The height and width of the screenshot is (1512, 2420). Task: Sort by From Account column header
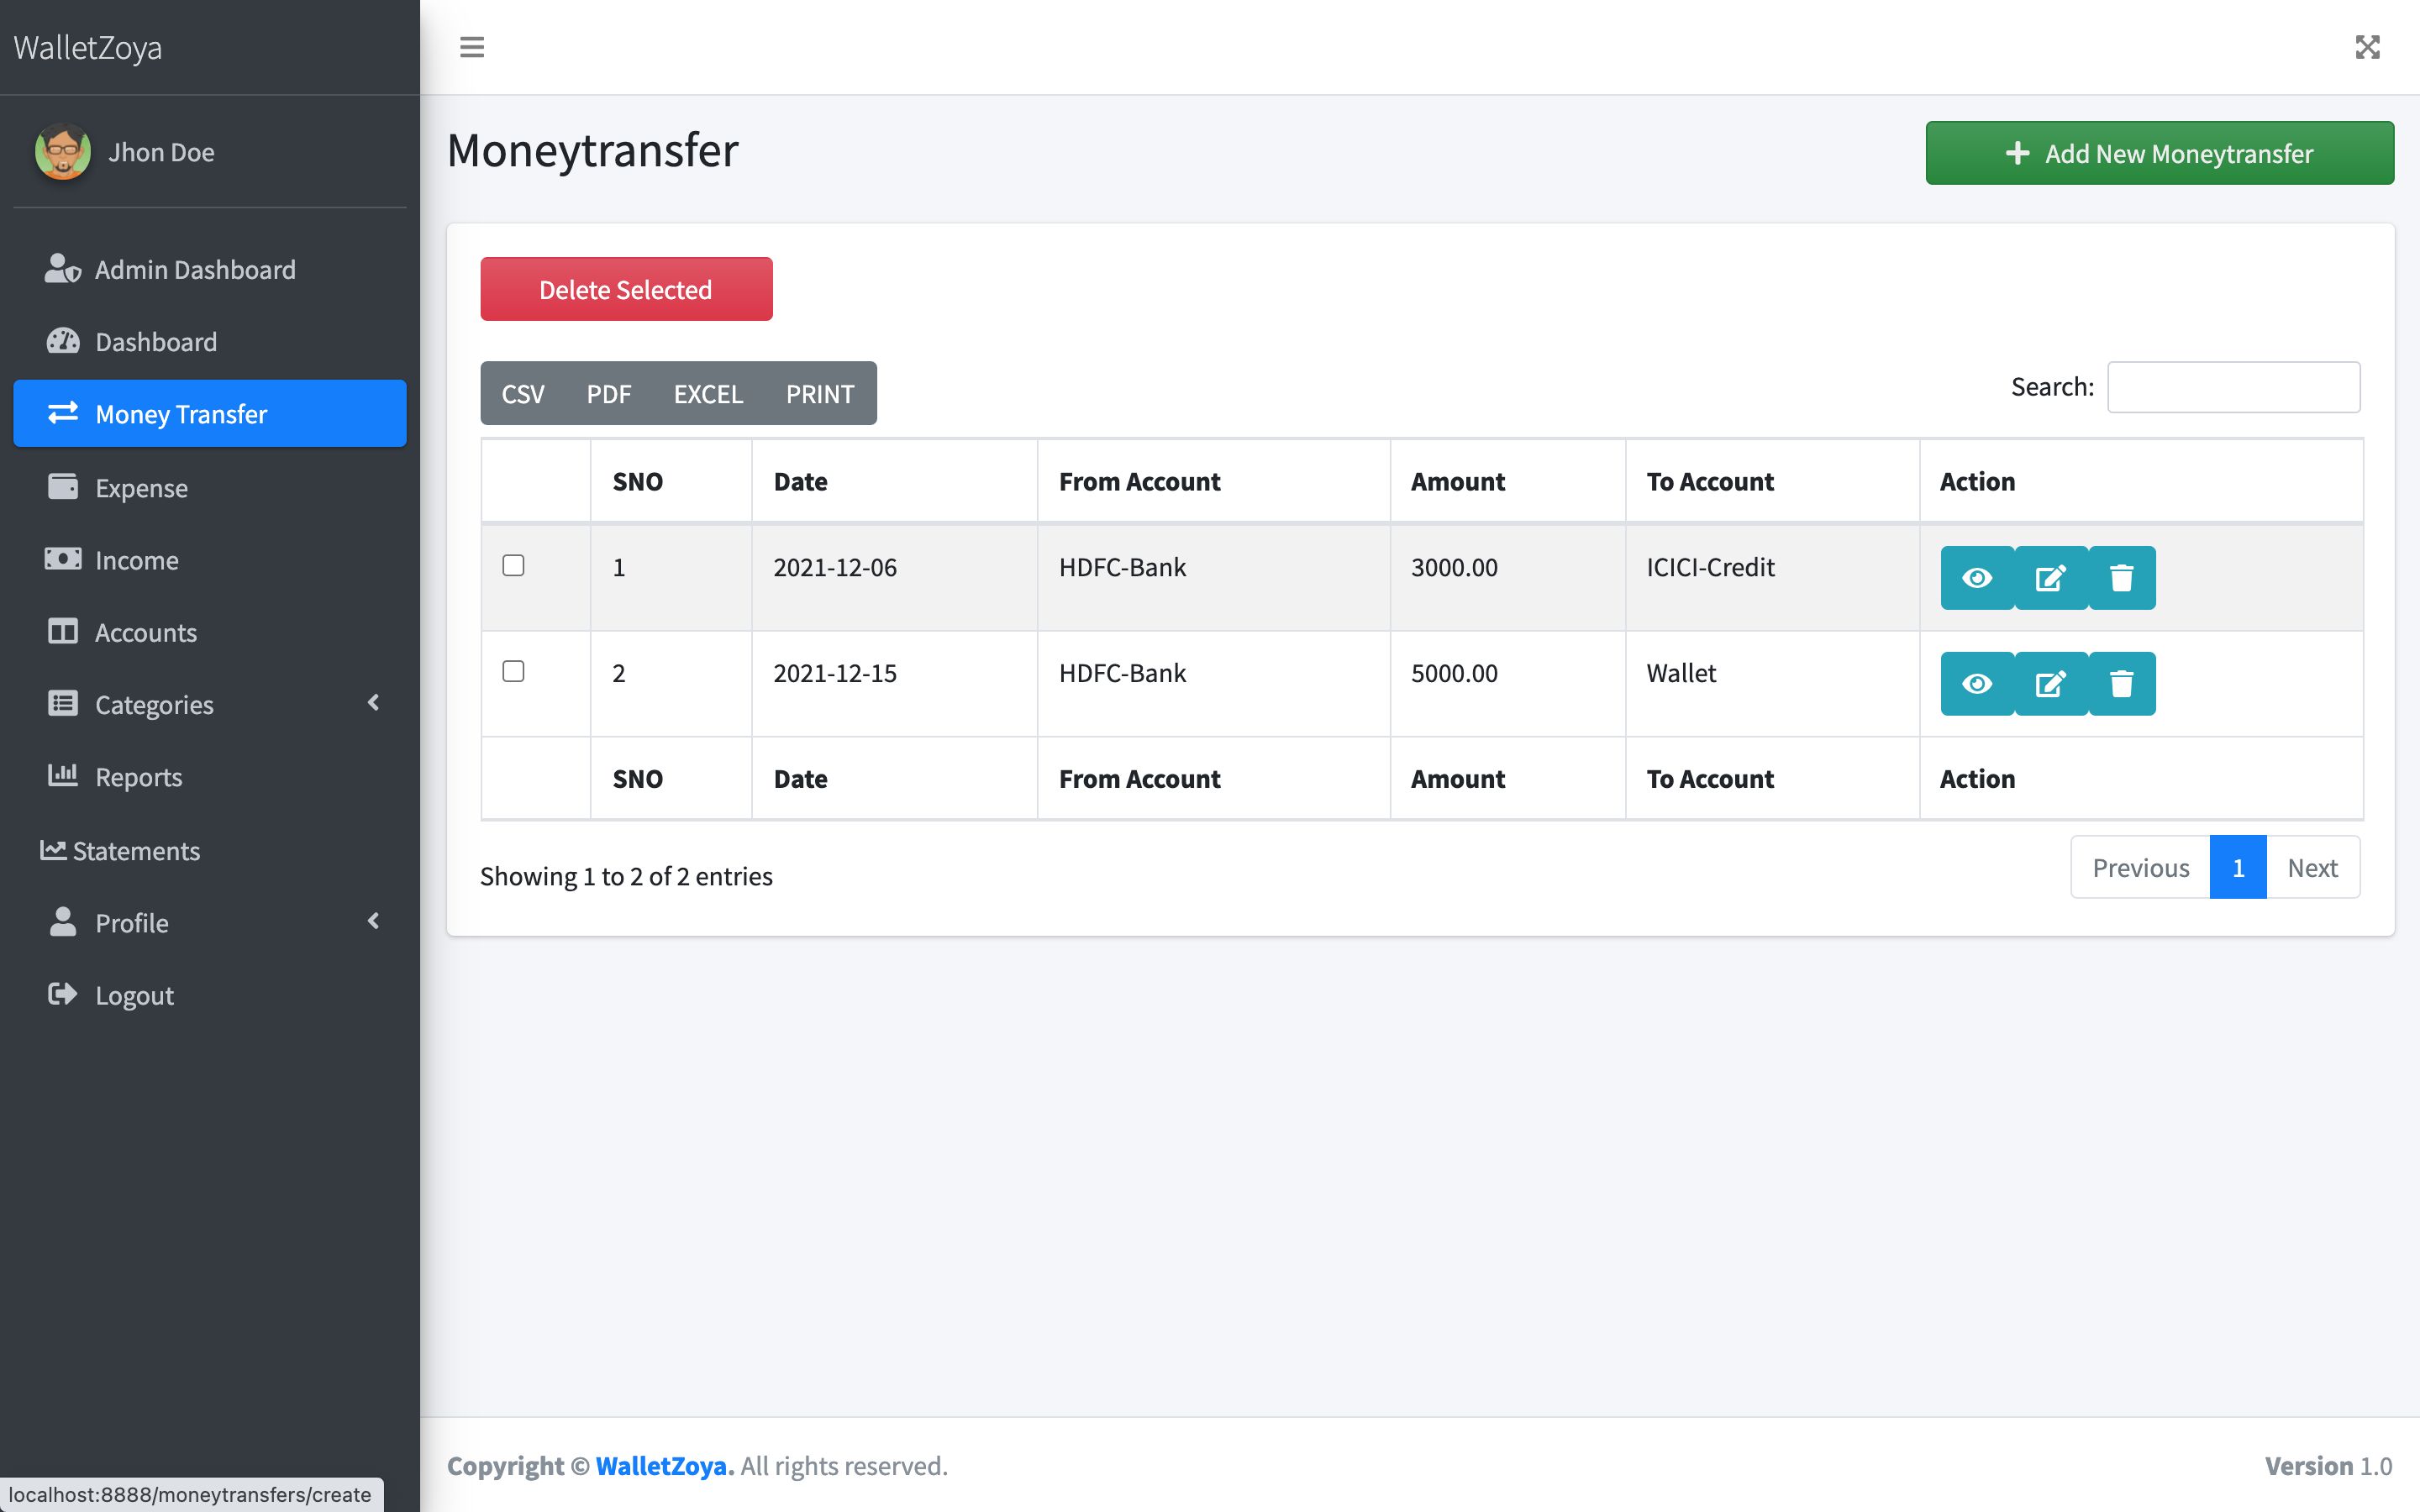coord(1213,481)
